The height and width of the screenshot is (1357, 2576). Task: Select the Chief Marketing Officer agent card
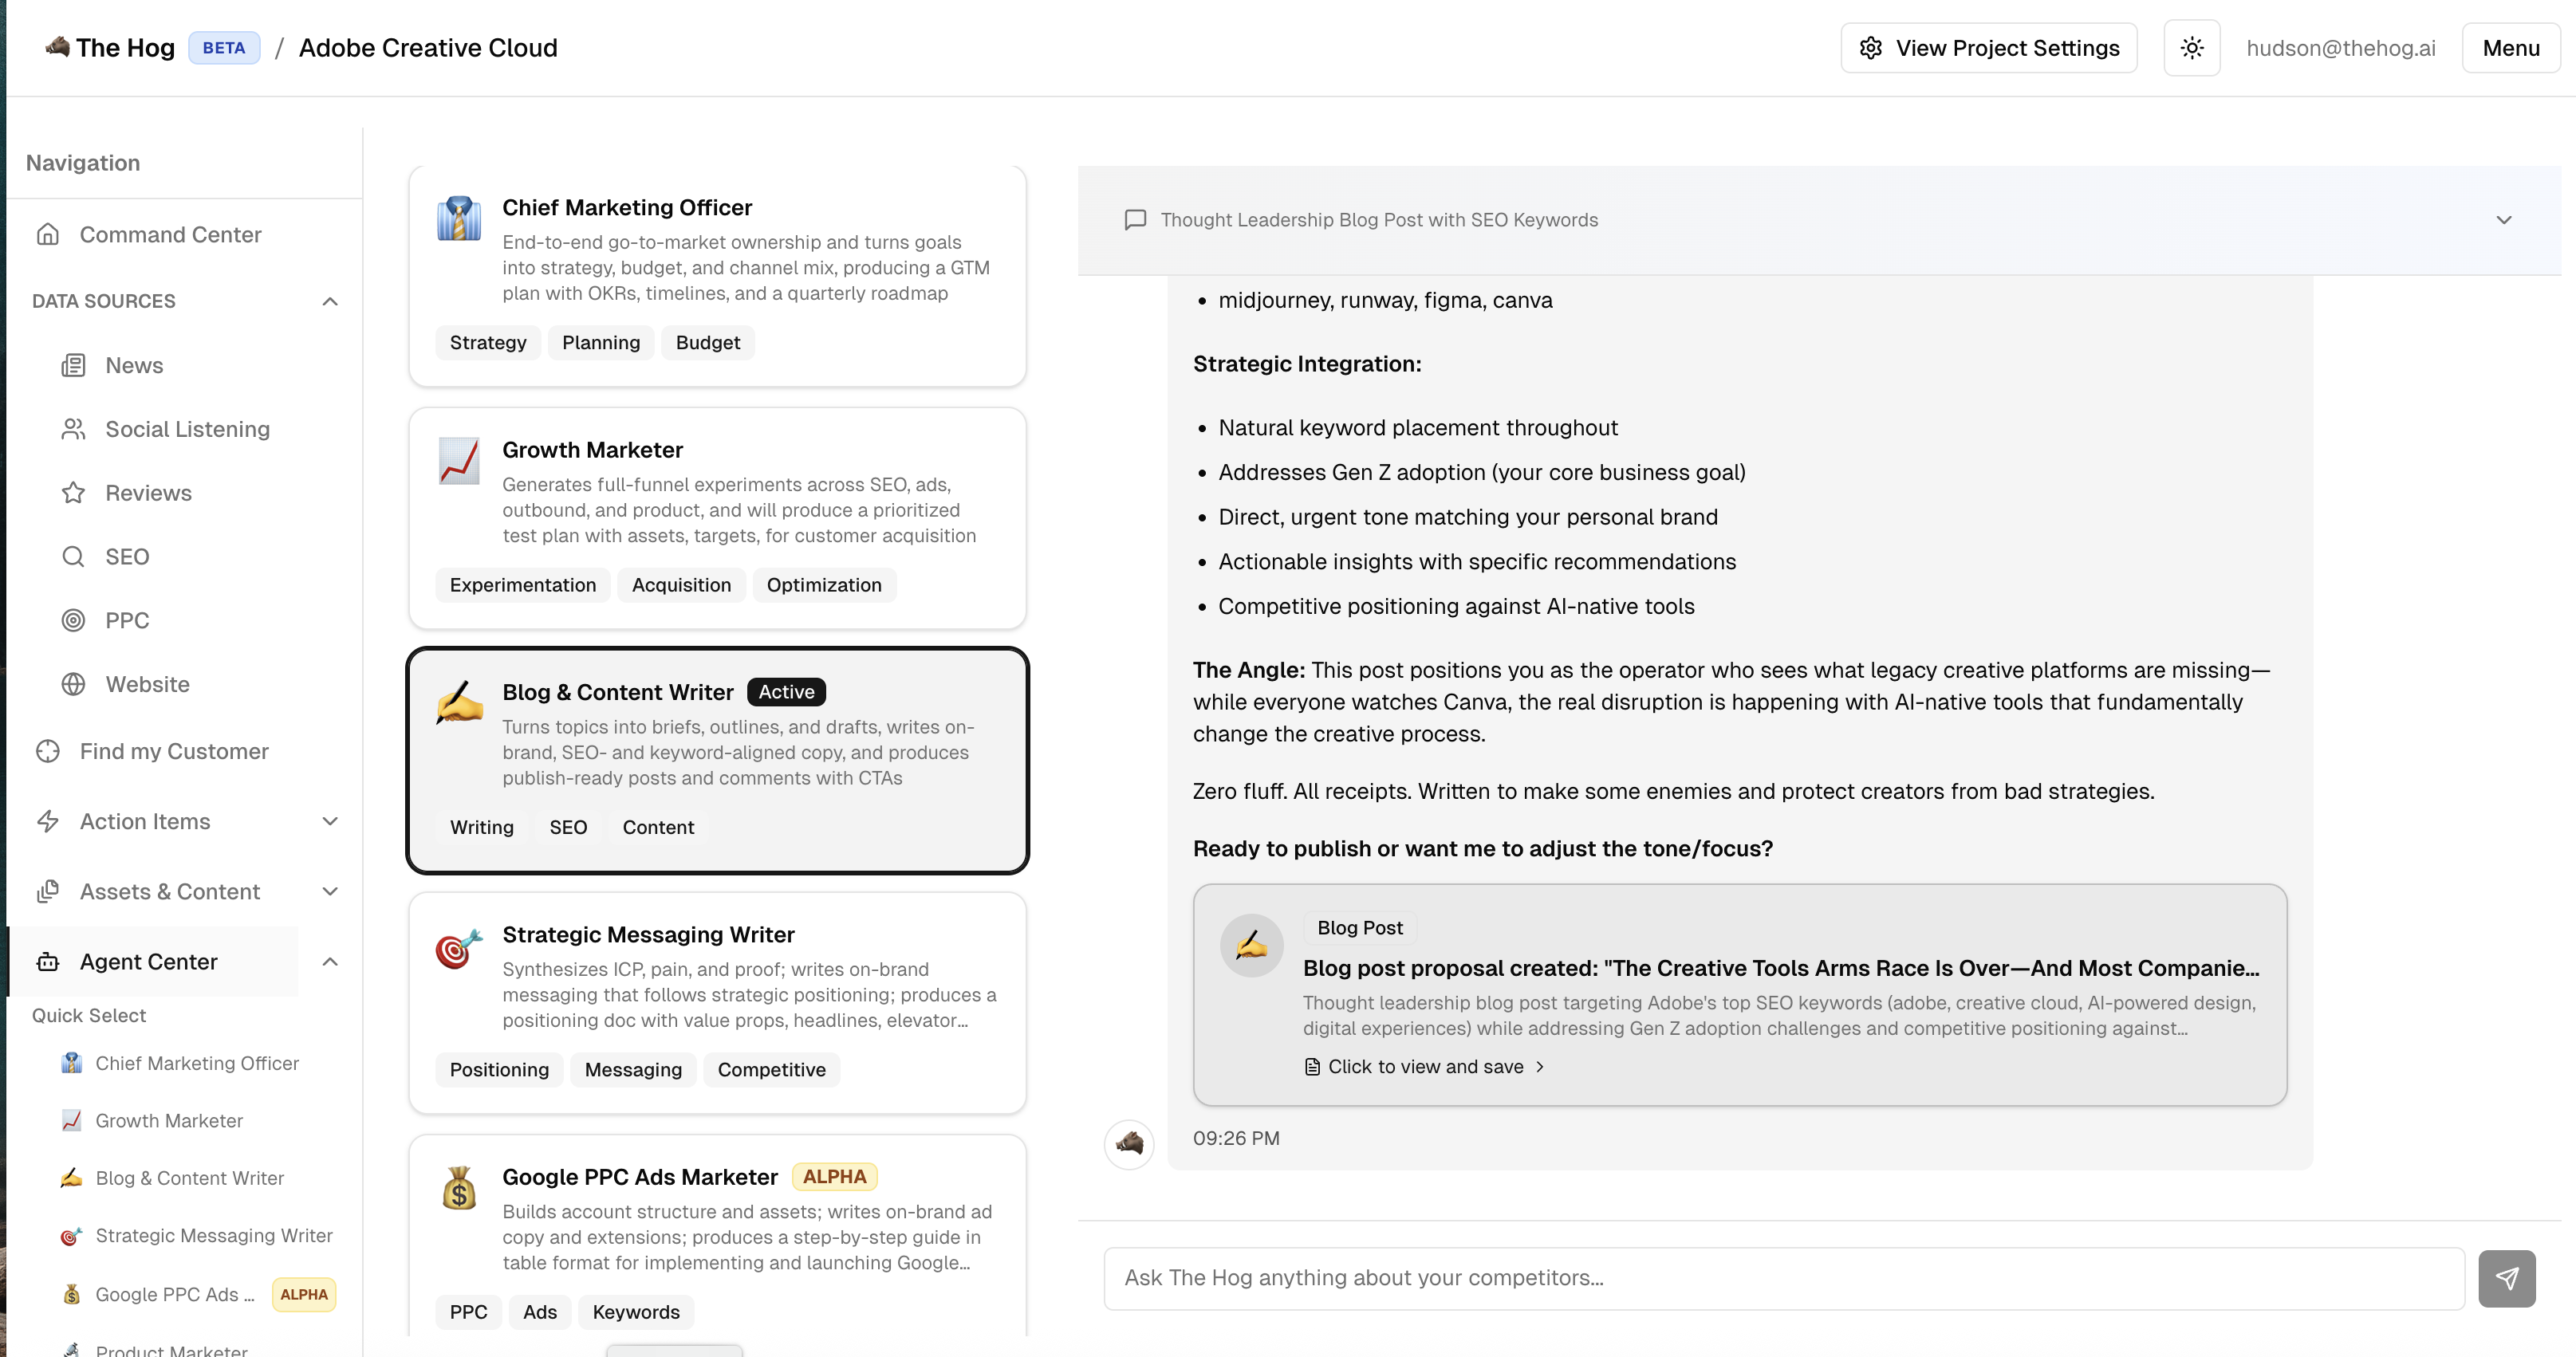tap(717, 276)
